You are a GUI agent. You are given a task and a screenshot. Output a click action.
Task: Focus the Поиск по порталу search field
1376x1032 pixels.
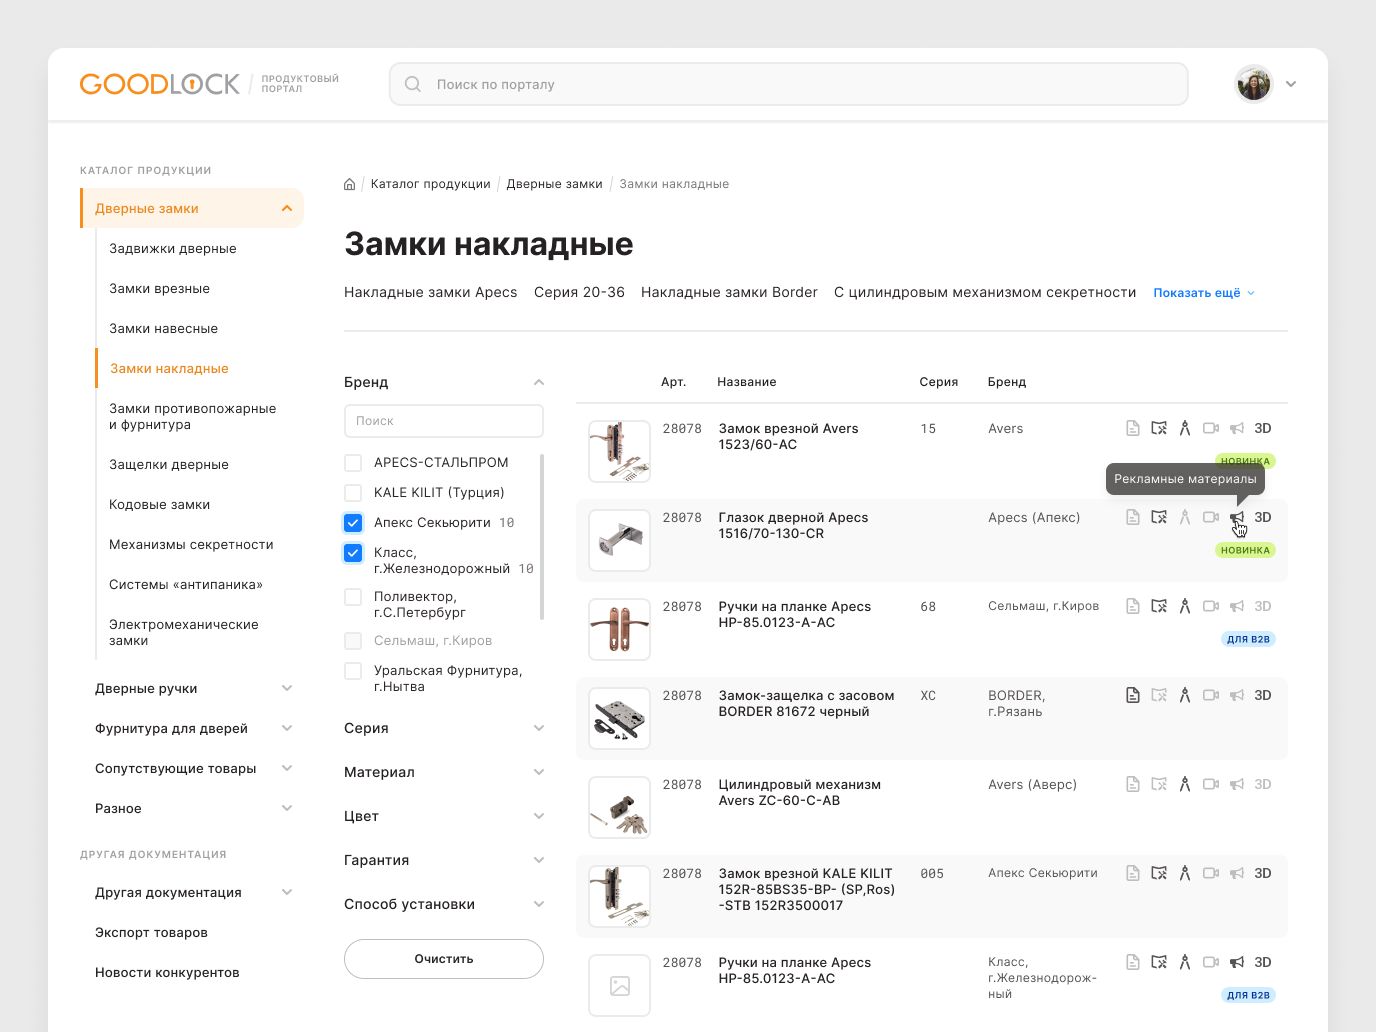click(788, 84)
